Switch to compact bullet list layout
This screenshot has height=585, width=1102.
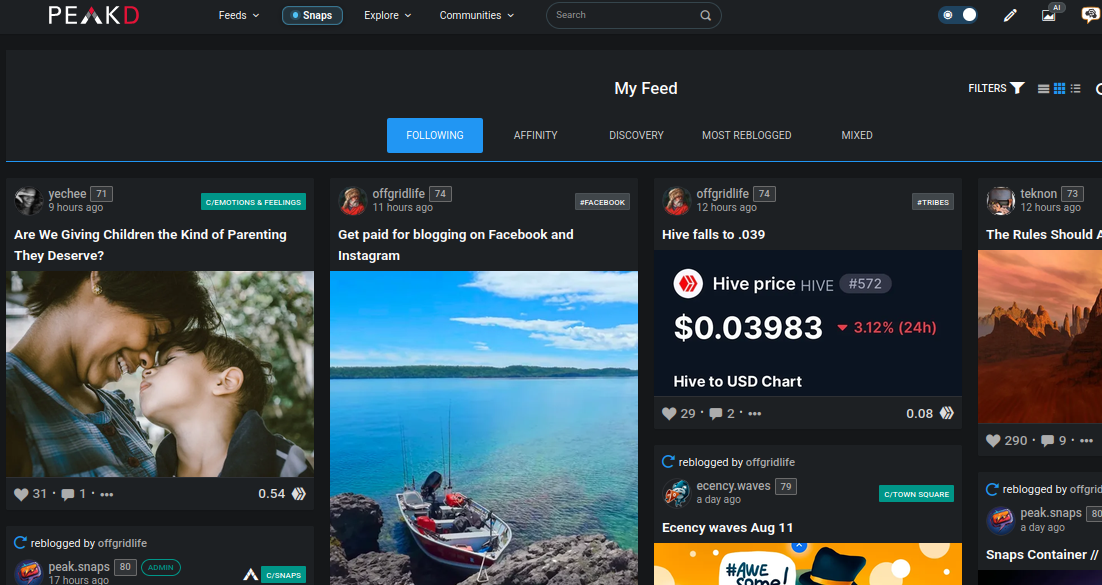click(1075, 89)
